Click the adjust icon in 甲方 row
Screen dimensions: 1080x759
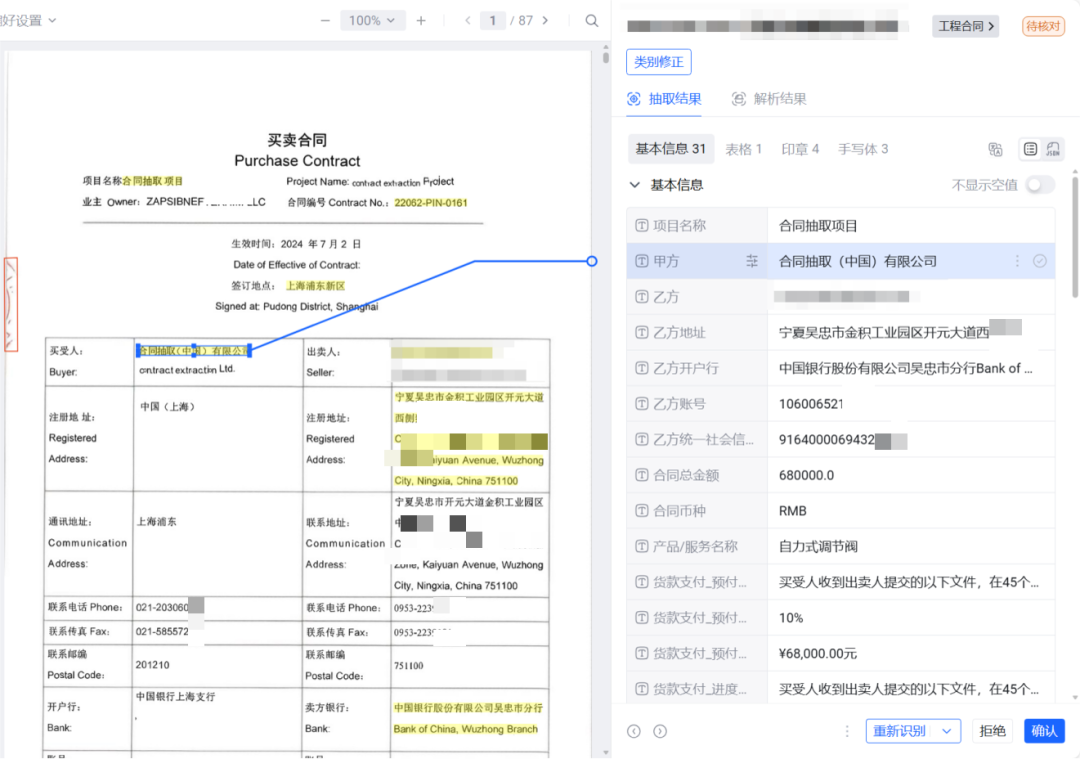tap(752, 261)
